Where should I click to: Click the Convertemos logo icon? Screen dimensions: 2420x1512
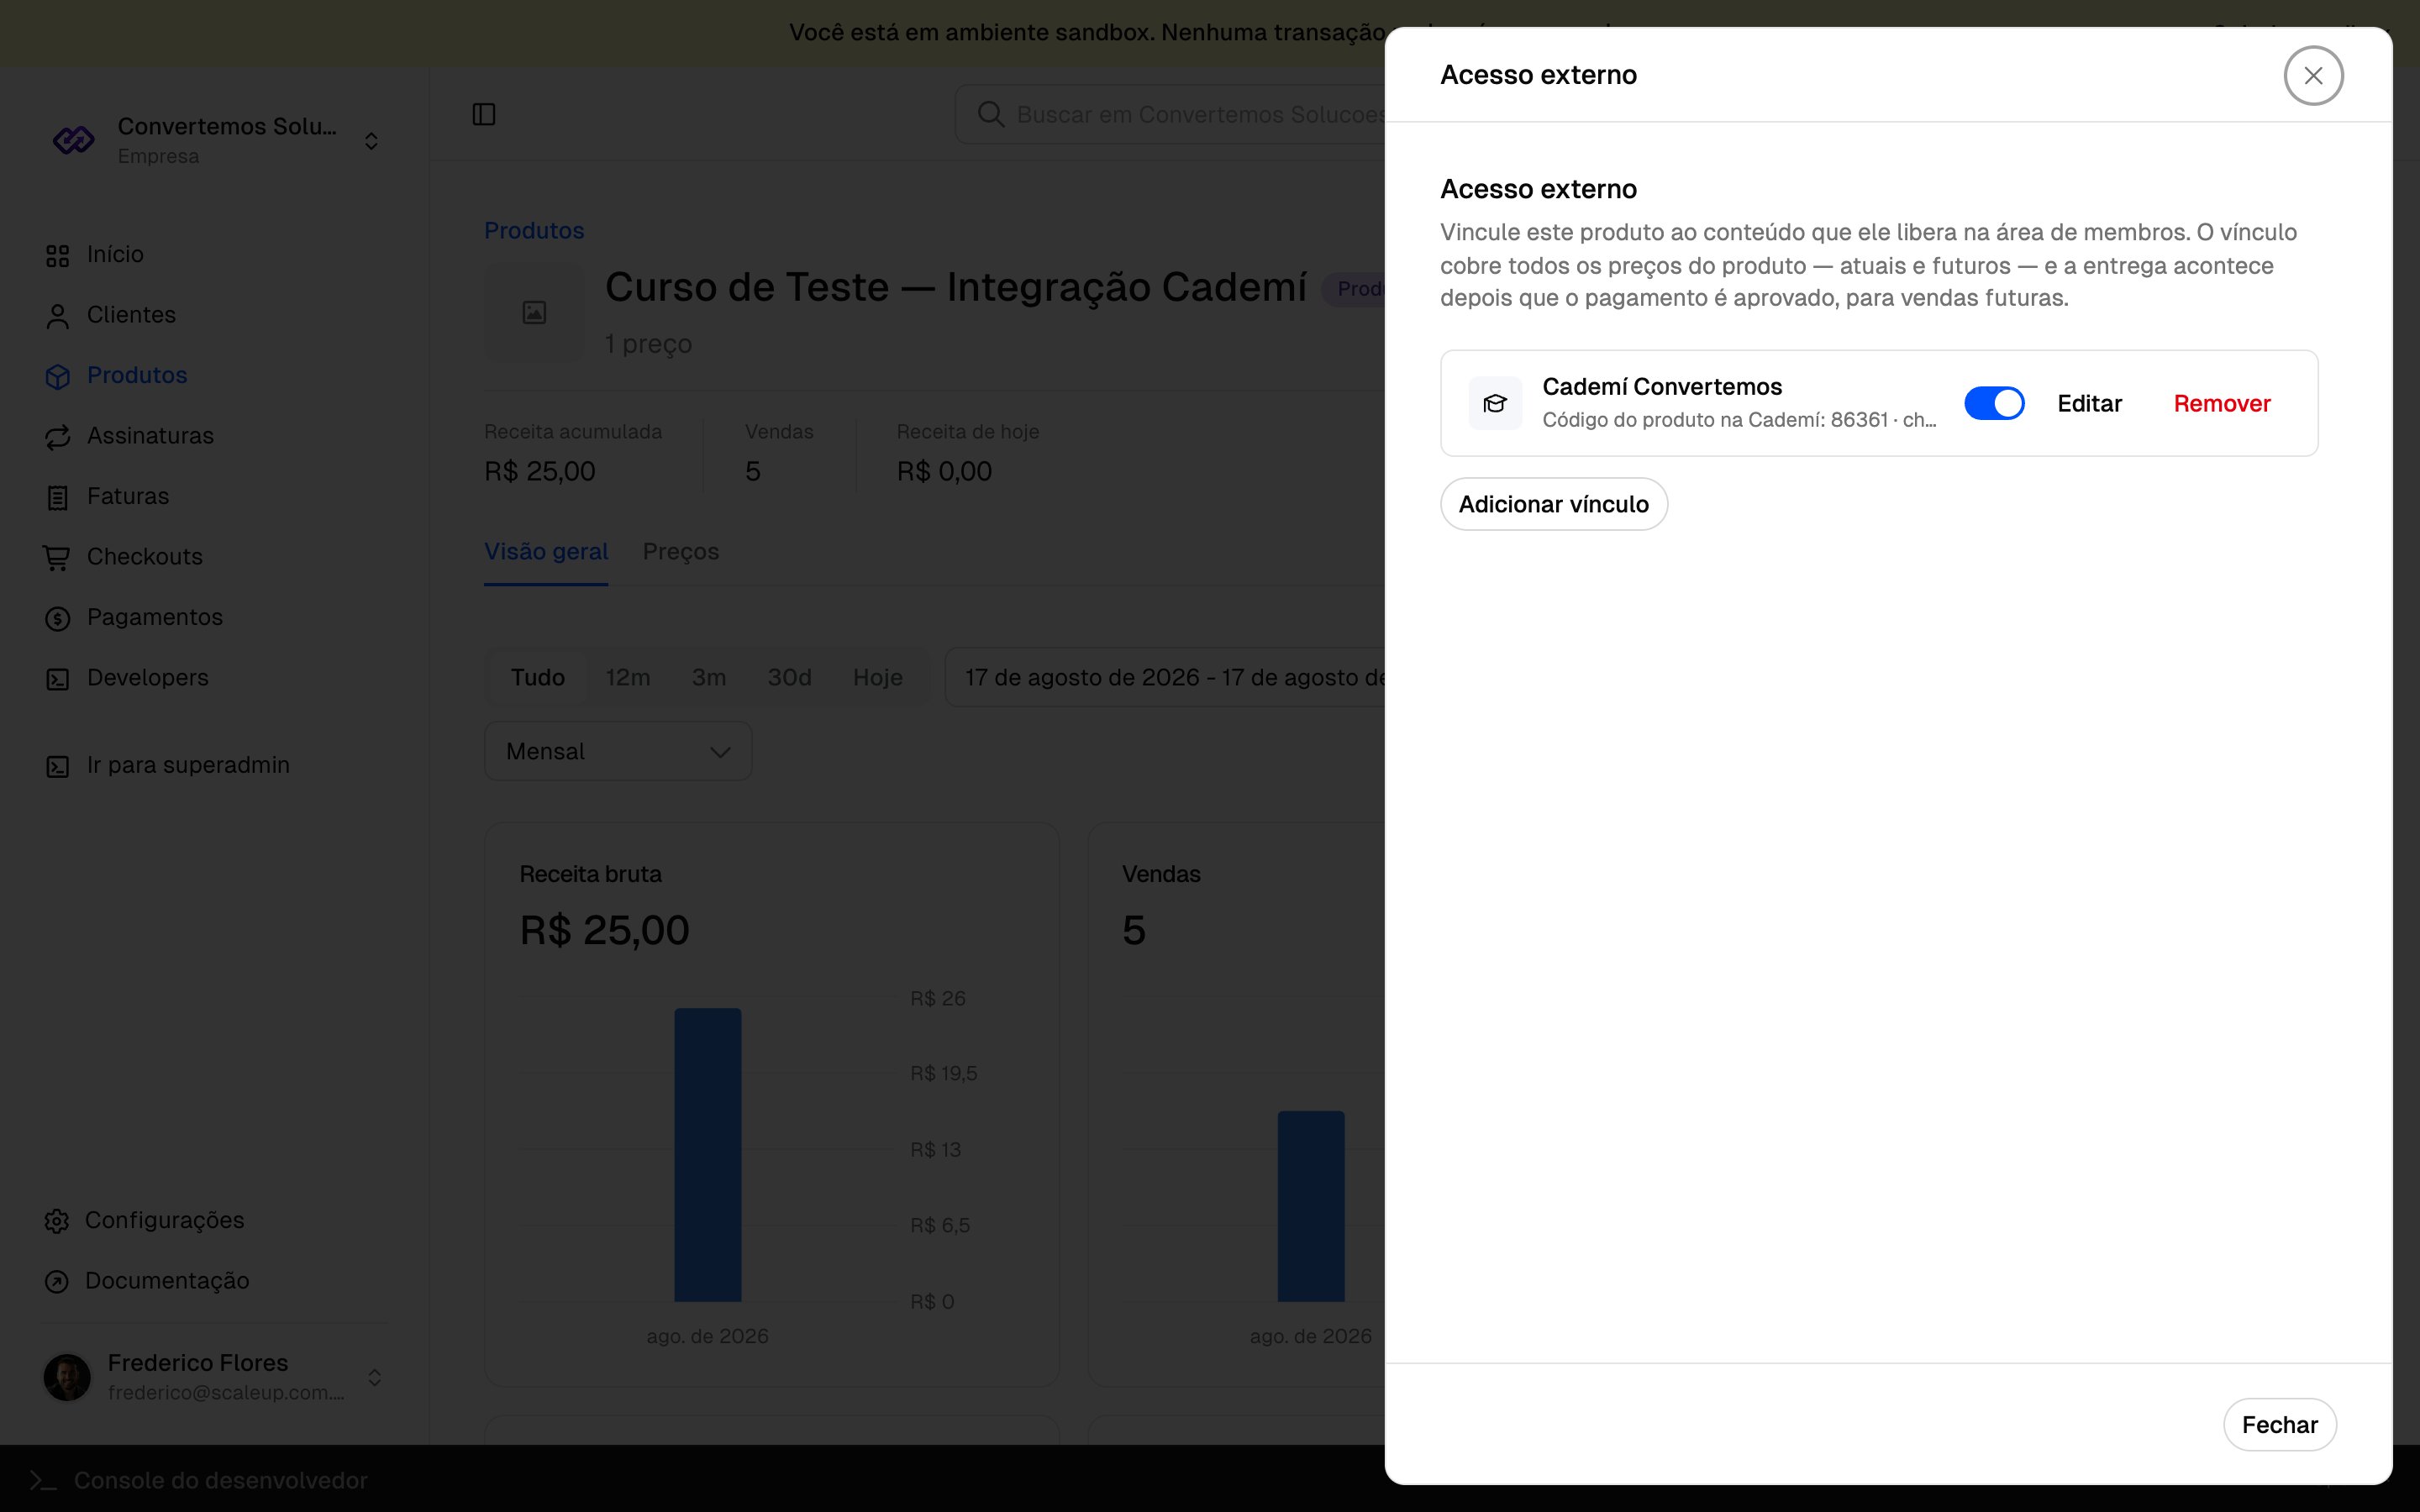coord(73,140)
